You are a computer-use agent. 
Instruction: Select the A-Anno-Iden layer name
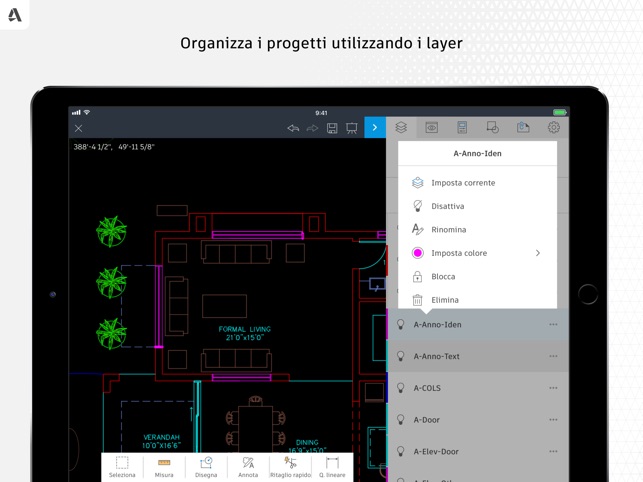(x=437, y=324)
